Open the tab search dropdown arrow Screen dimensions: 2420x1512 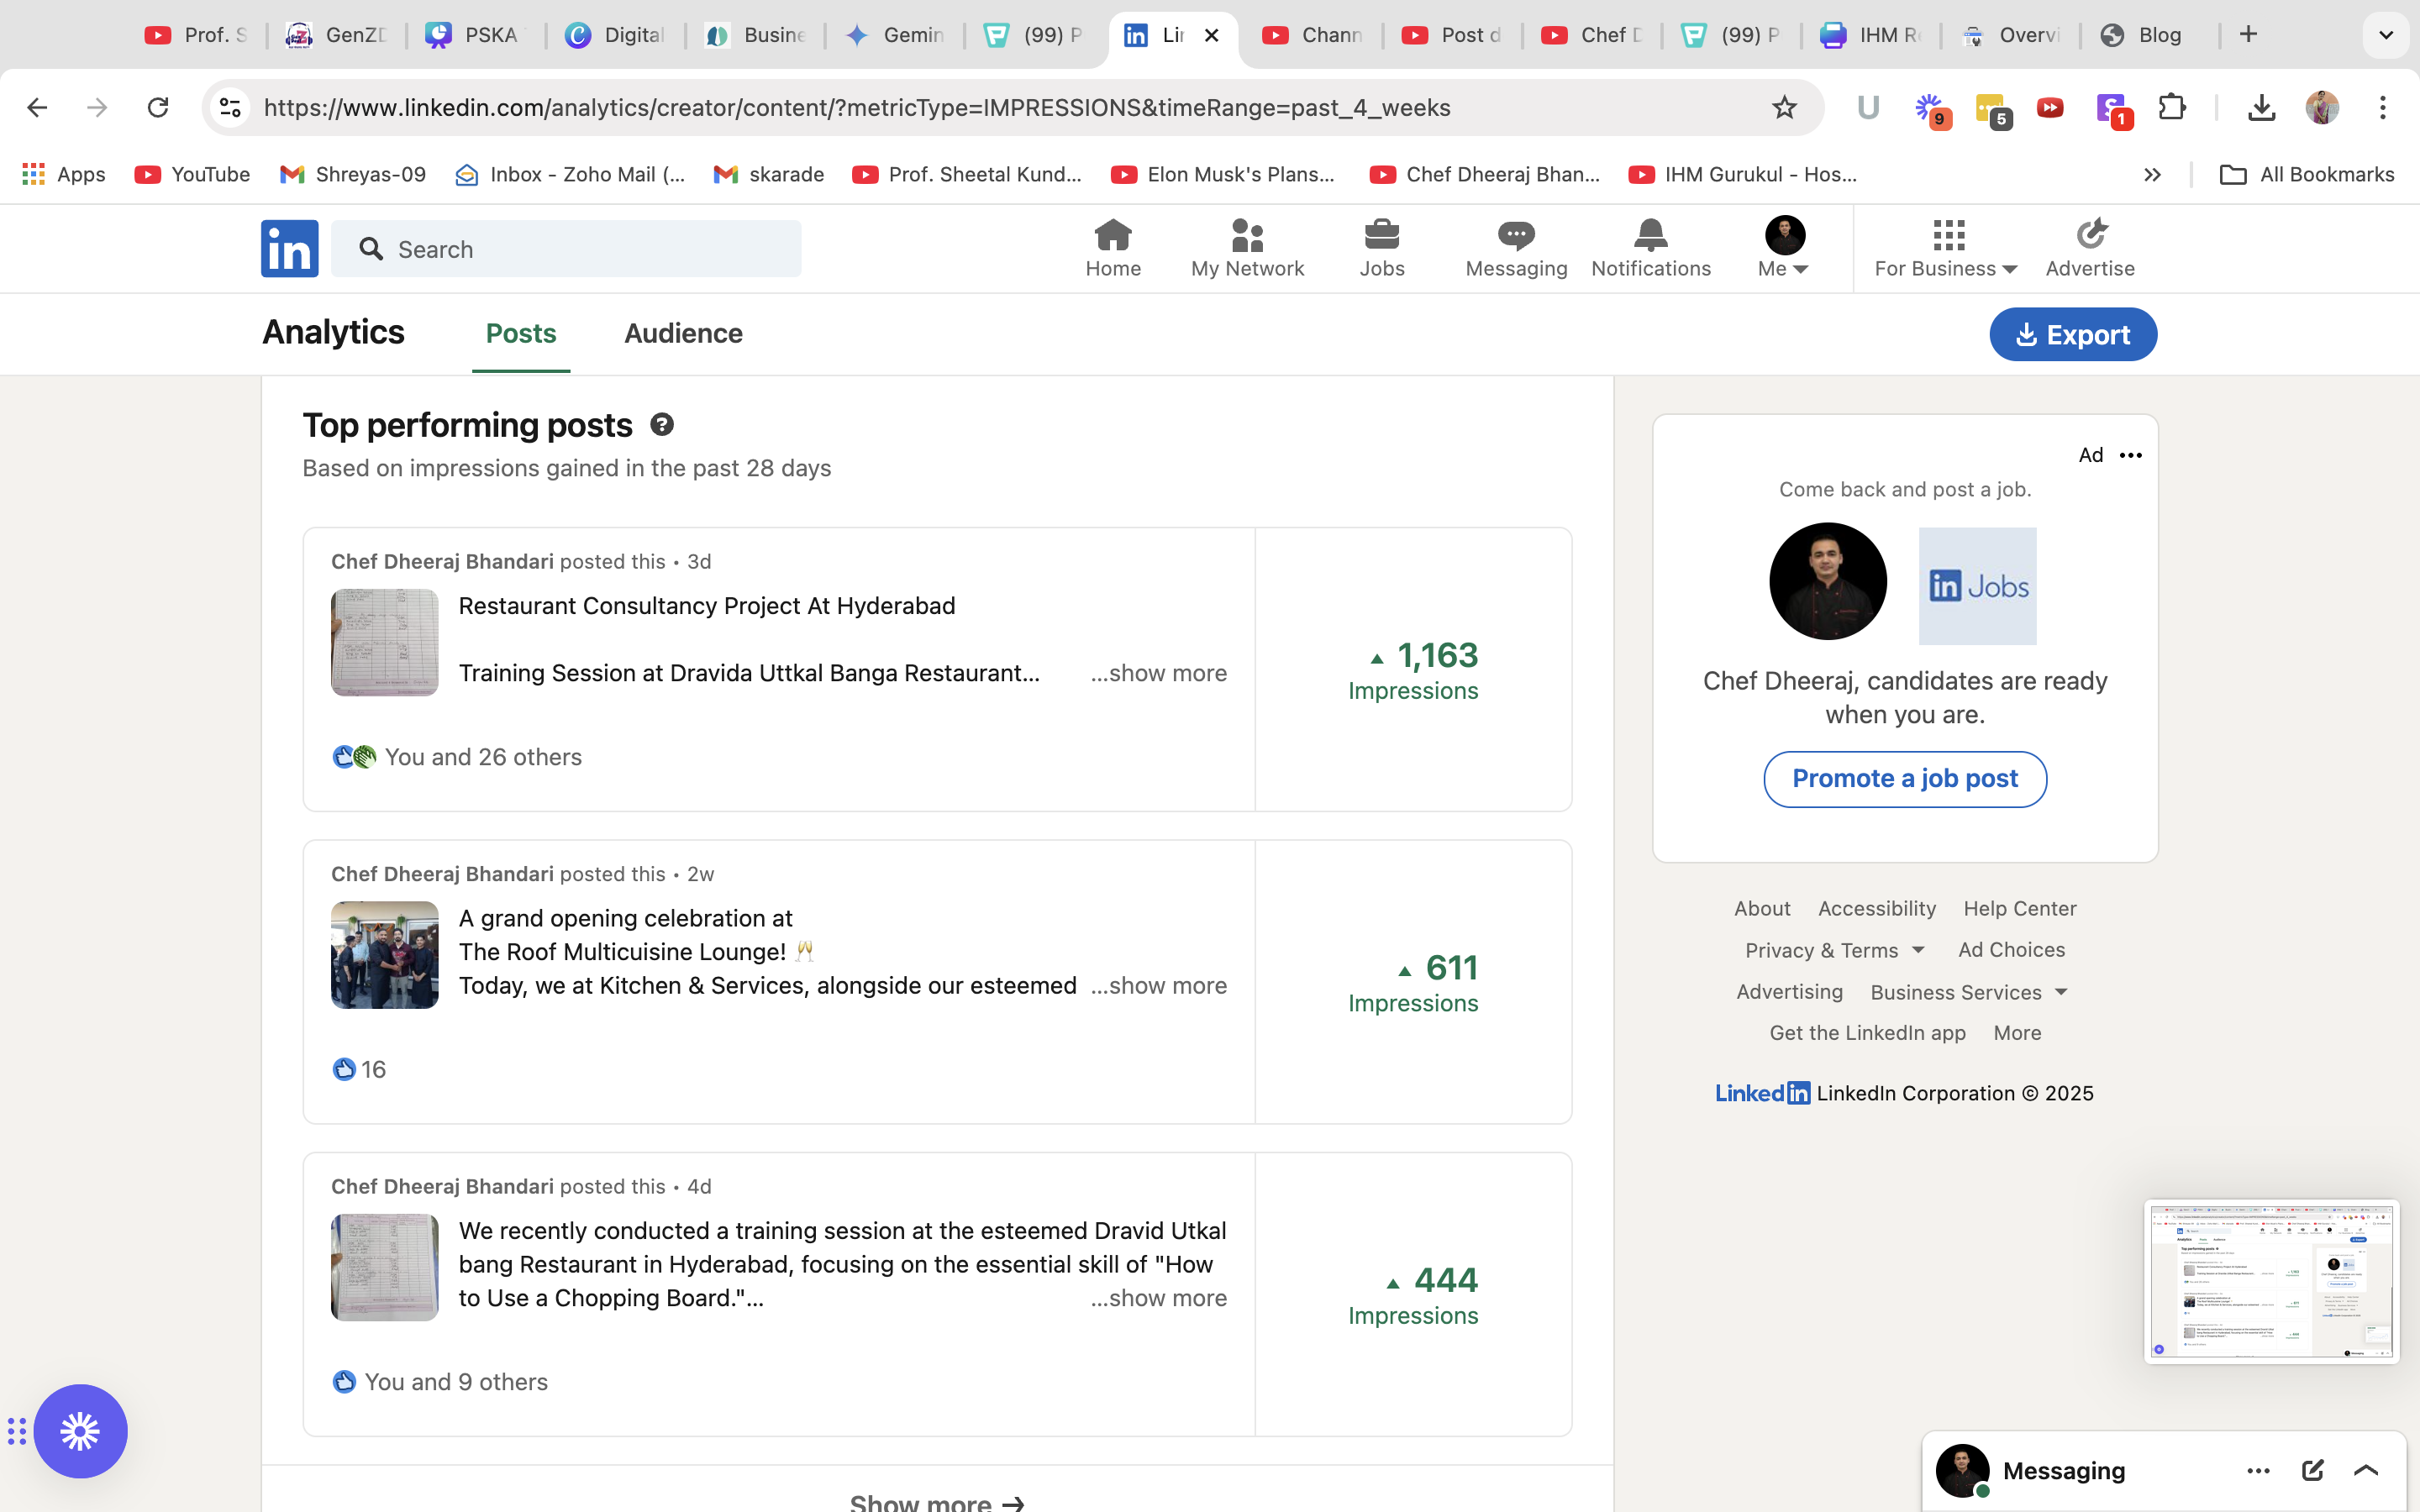point(2386,35)
